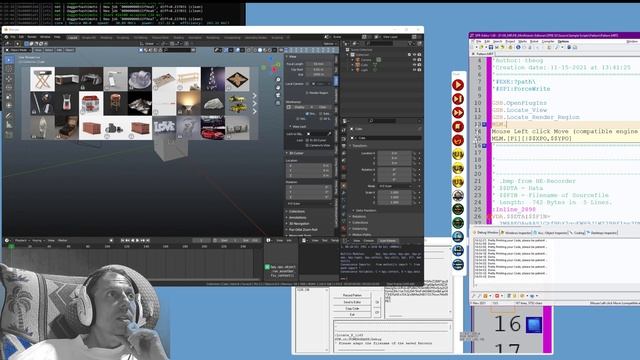
Task: Click the Off button in recorder window
Action: [377, 312]
